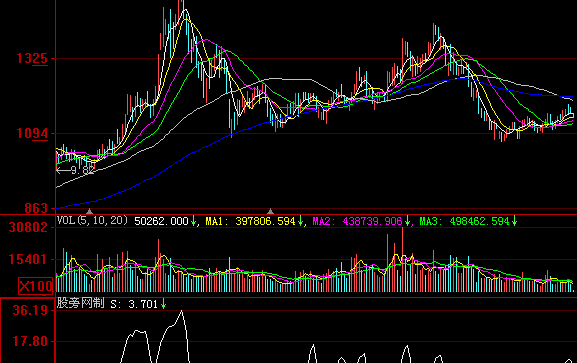Click the magenta MA2: 438739.906 readout
The height and width of the screenshot is (363, 577).
tap(357, 221)
